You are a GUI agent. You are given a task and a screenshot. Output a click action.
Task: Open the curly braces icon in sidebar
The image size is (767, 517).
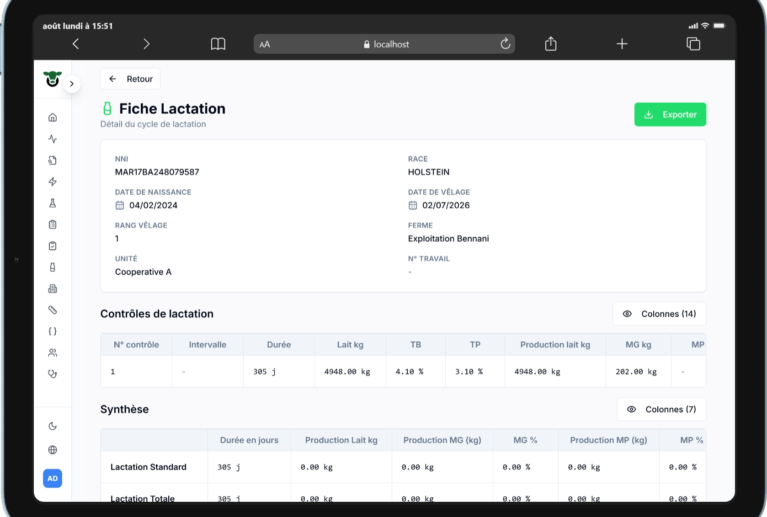pyautogui.click(x=53, y=331)
